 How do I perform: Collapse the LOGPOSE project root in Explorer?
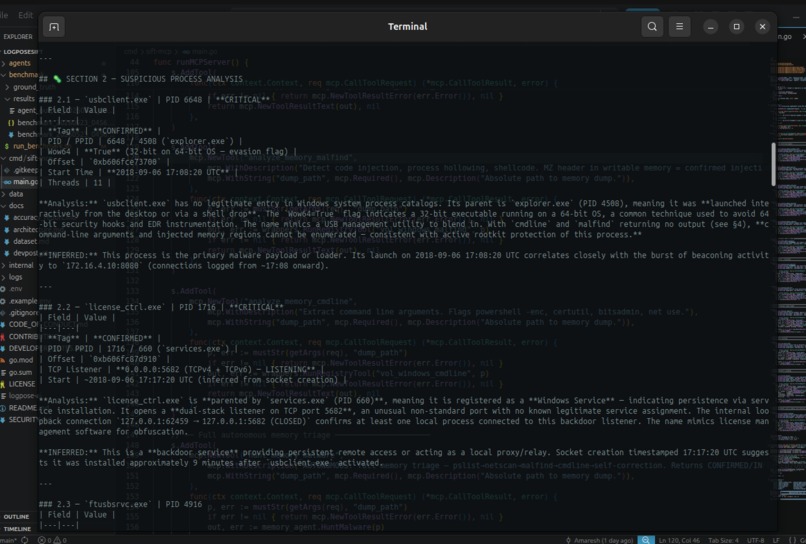(20, 51)
